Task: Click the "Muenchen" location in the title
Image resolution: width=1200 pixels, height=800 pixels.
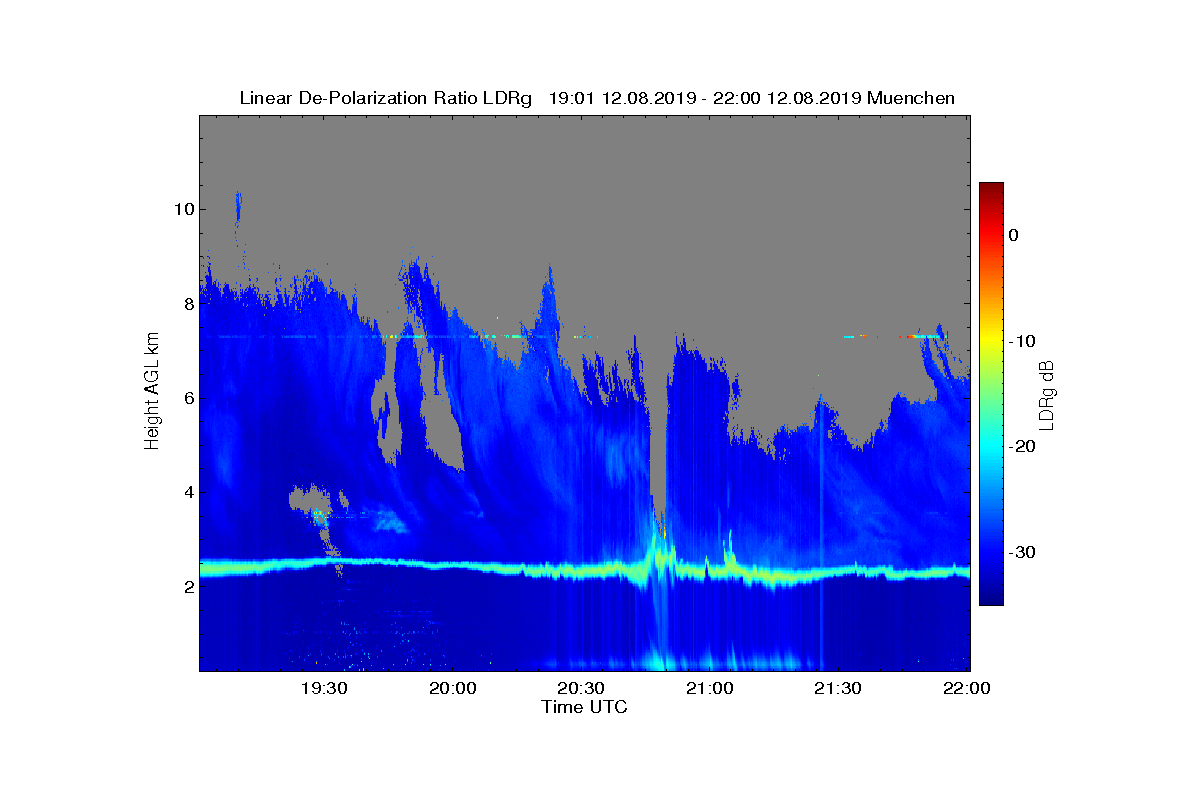Action: pos(911,98)
